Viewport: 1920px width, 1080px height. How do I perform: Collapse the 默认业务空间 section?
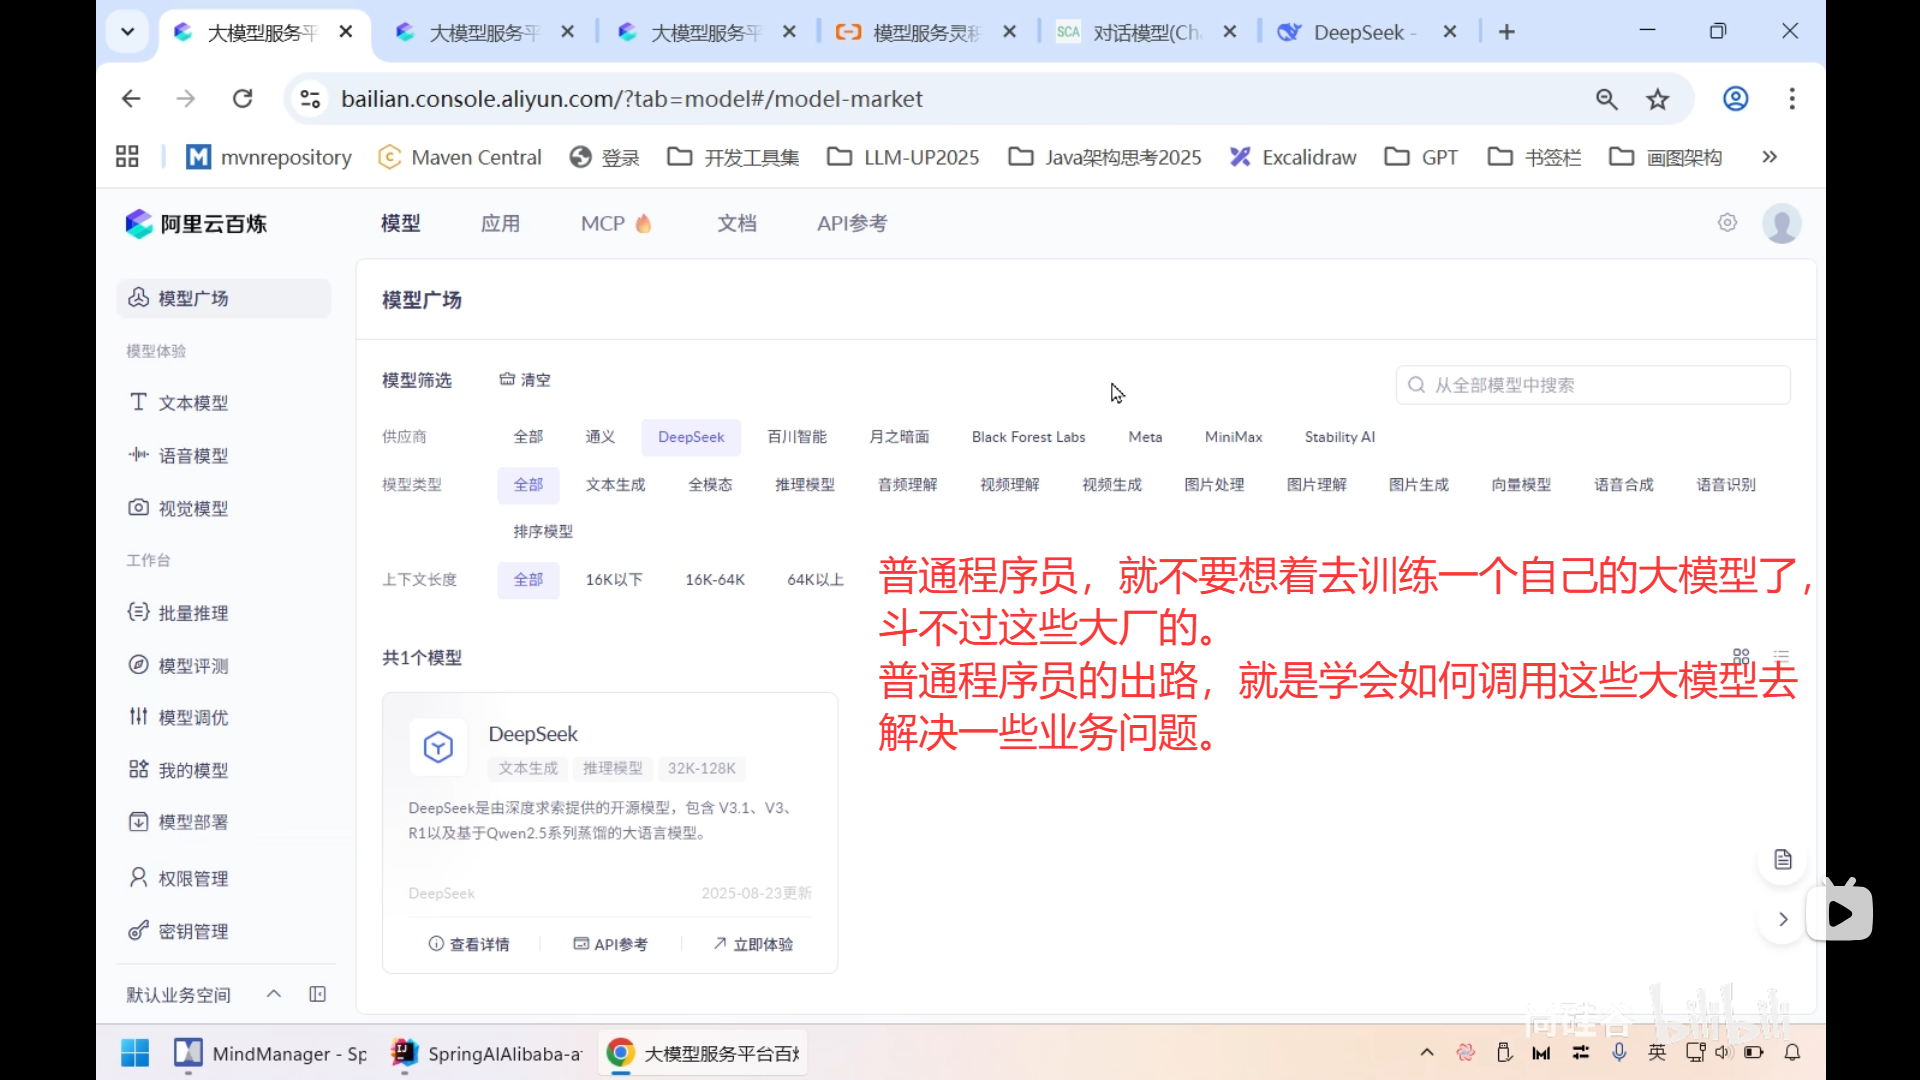point(273,993)
